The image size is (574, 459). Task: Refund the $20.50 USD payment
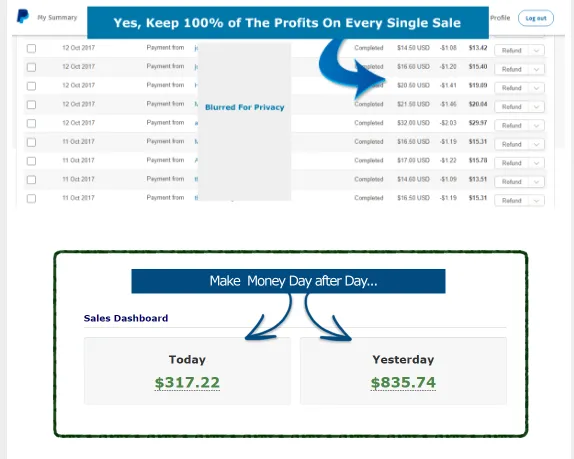coord(511,88)
